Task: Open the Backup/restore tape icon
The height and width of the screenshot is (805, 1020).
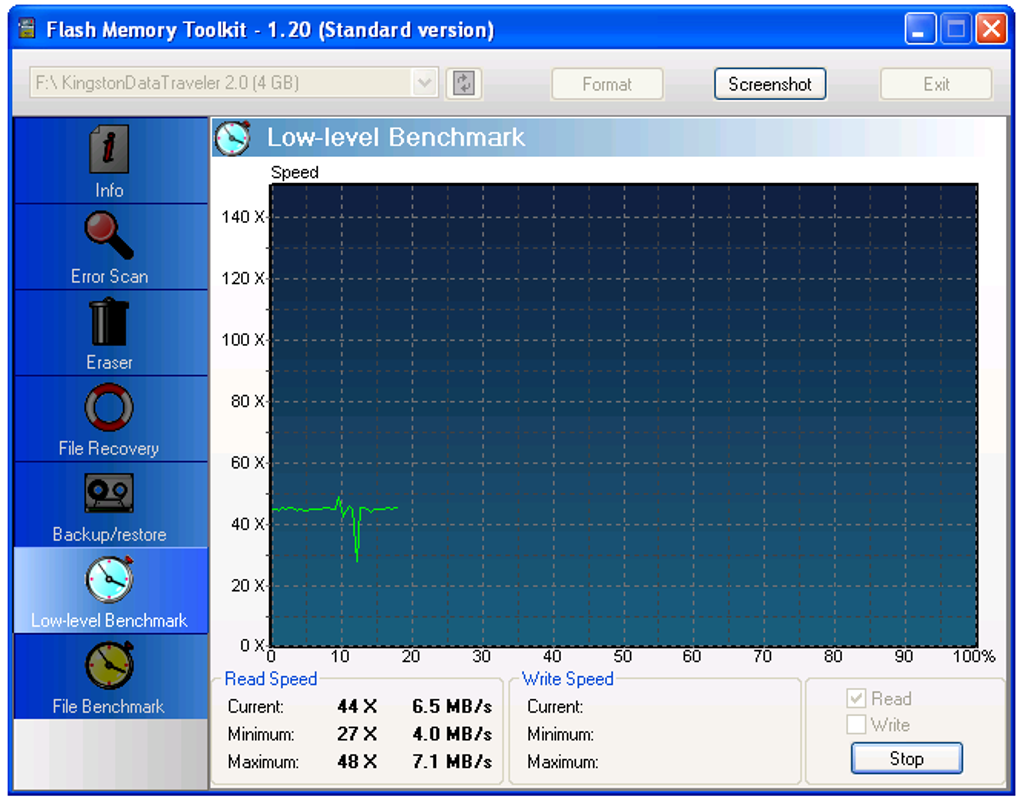Action: pyautogui.click(x=109, y=493)
